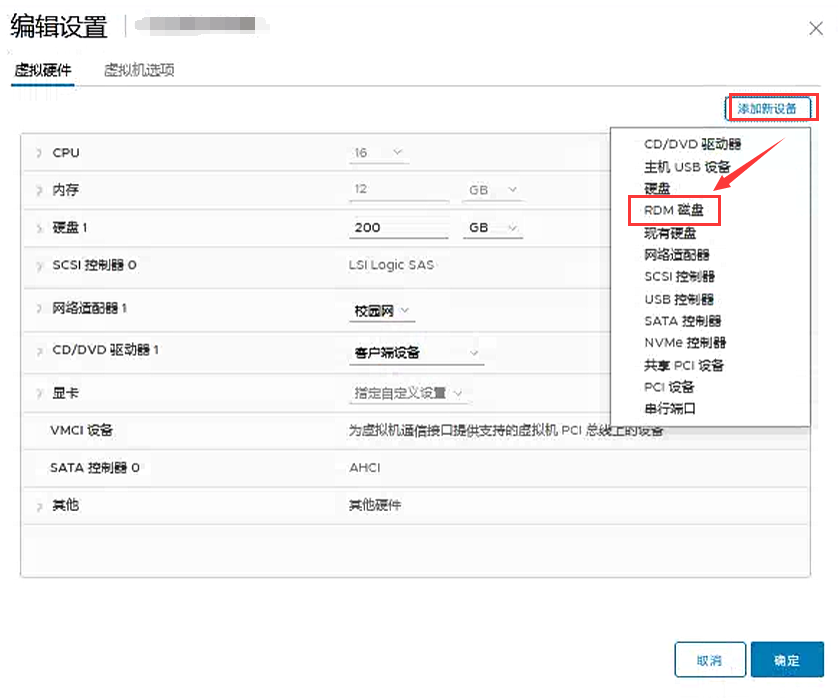Screen dimensions: 838x698
Task: Choose PCI 设备 menu entry
Action: point(669,387)
